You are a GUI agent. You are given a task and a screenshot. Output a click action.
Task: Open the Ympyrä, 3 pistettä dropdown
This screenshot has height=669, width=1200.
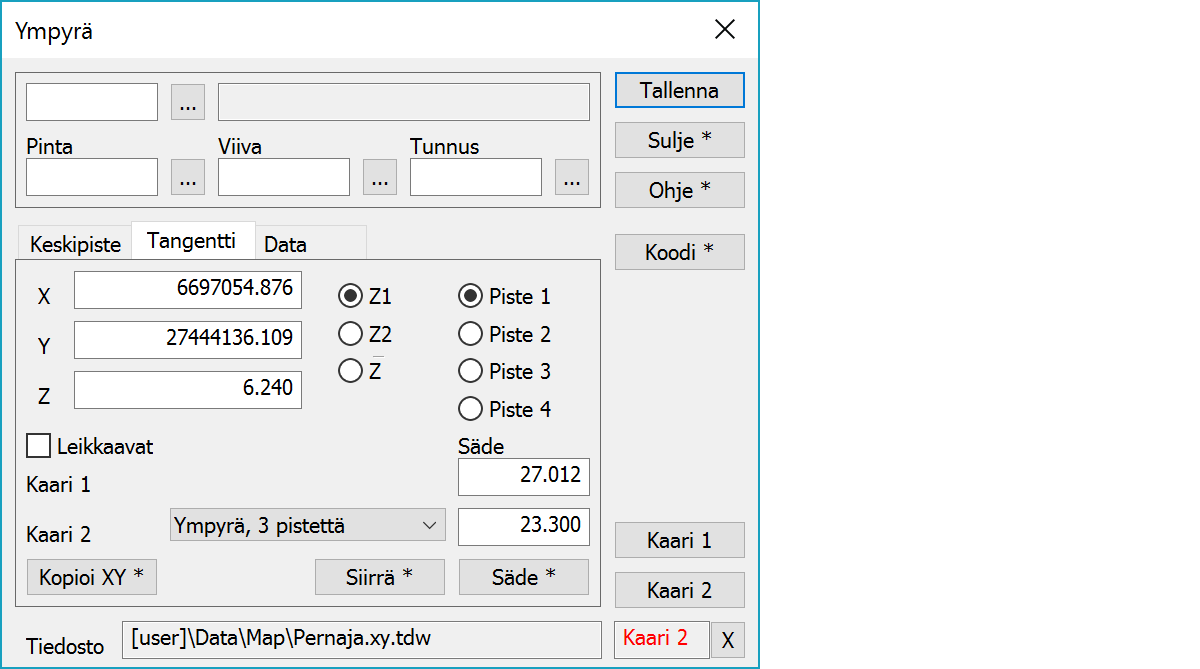click(307, 524)
